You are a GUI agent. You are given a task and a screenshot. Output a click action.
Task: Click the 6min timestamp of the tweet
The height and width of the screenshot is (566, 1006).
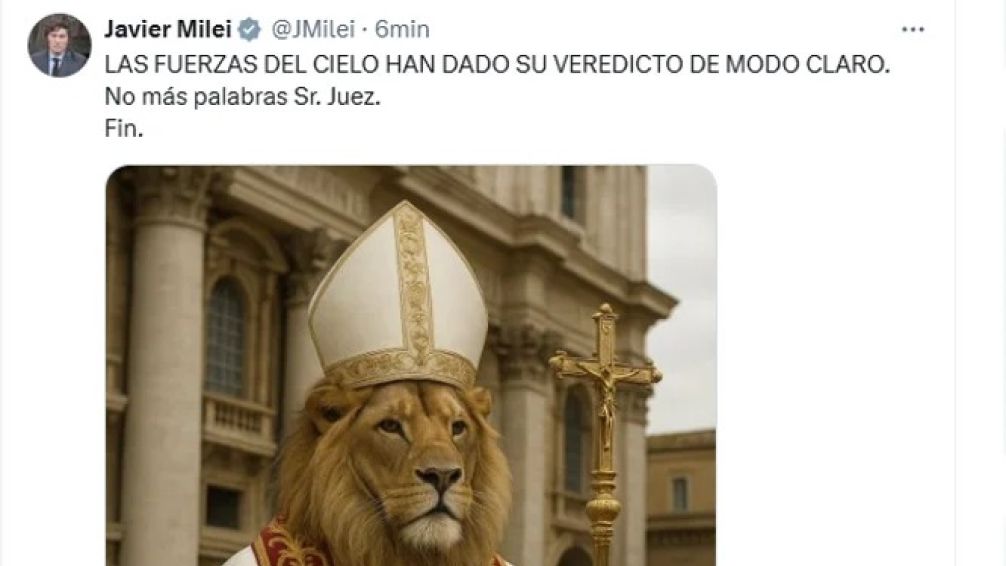[402, 29]
